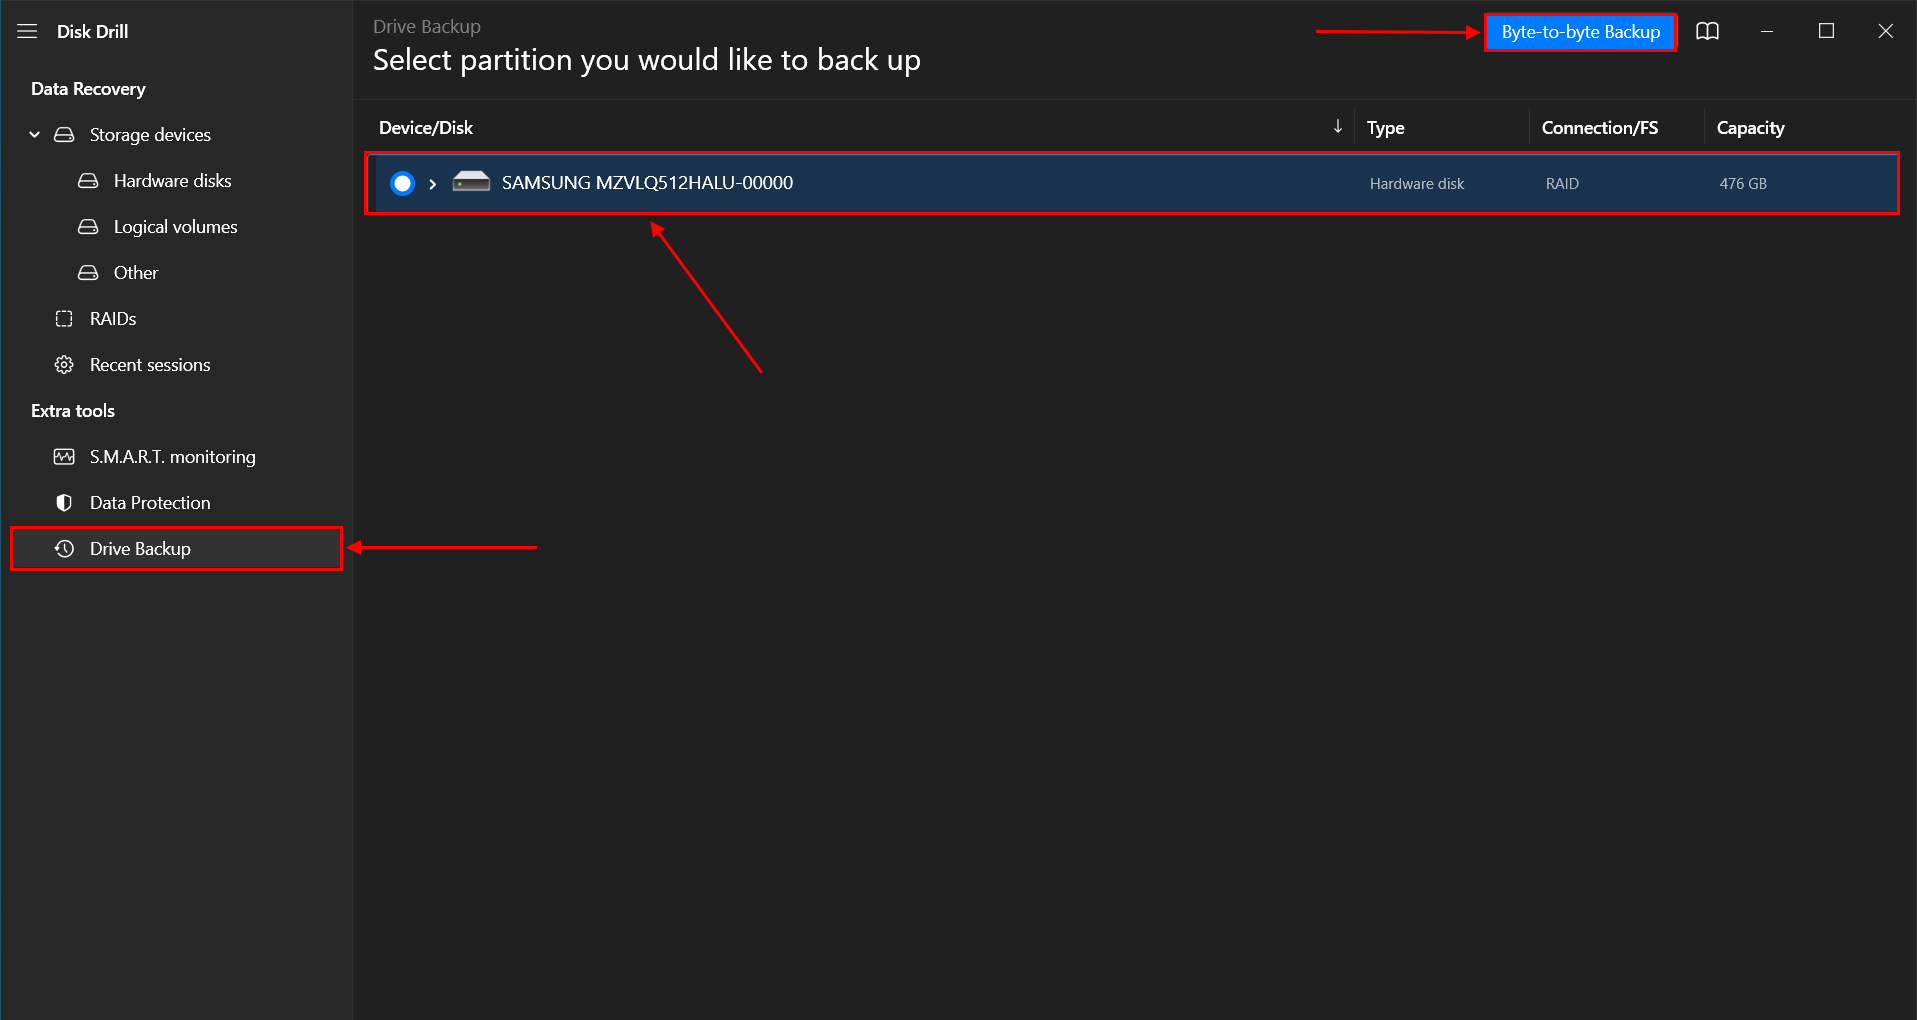1917x1020 pixels.
Task: Click the sort direction arrow
Action: [1338, 126]
